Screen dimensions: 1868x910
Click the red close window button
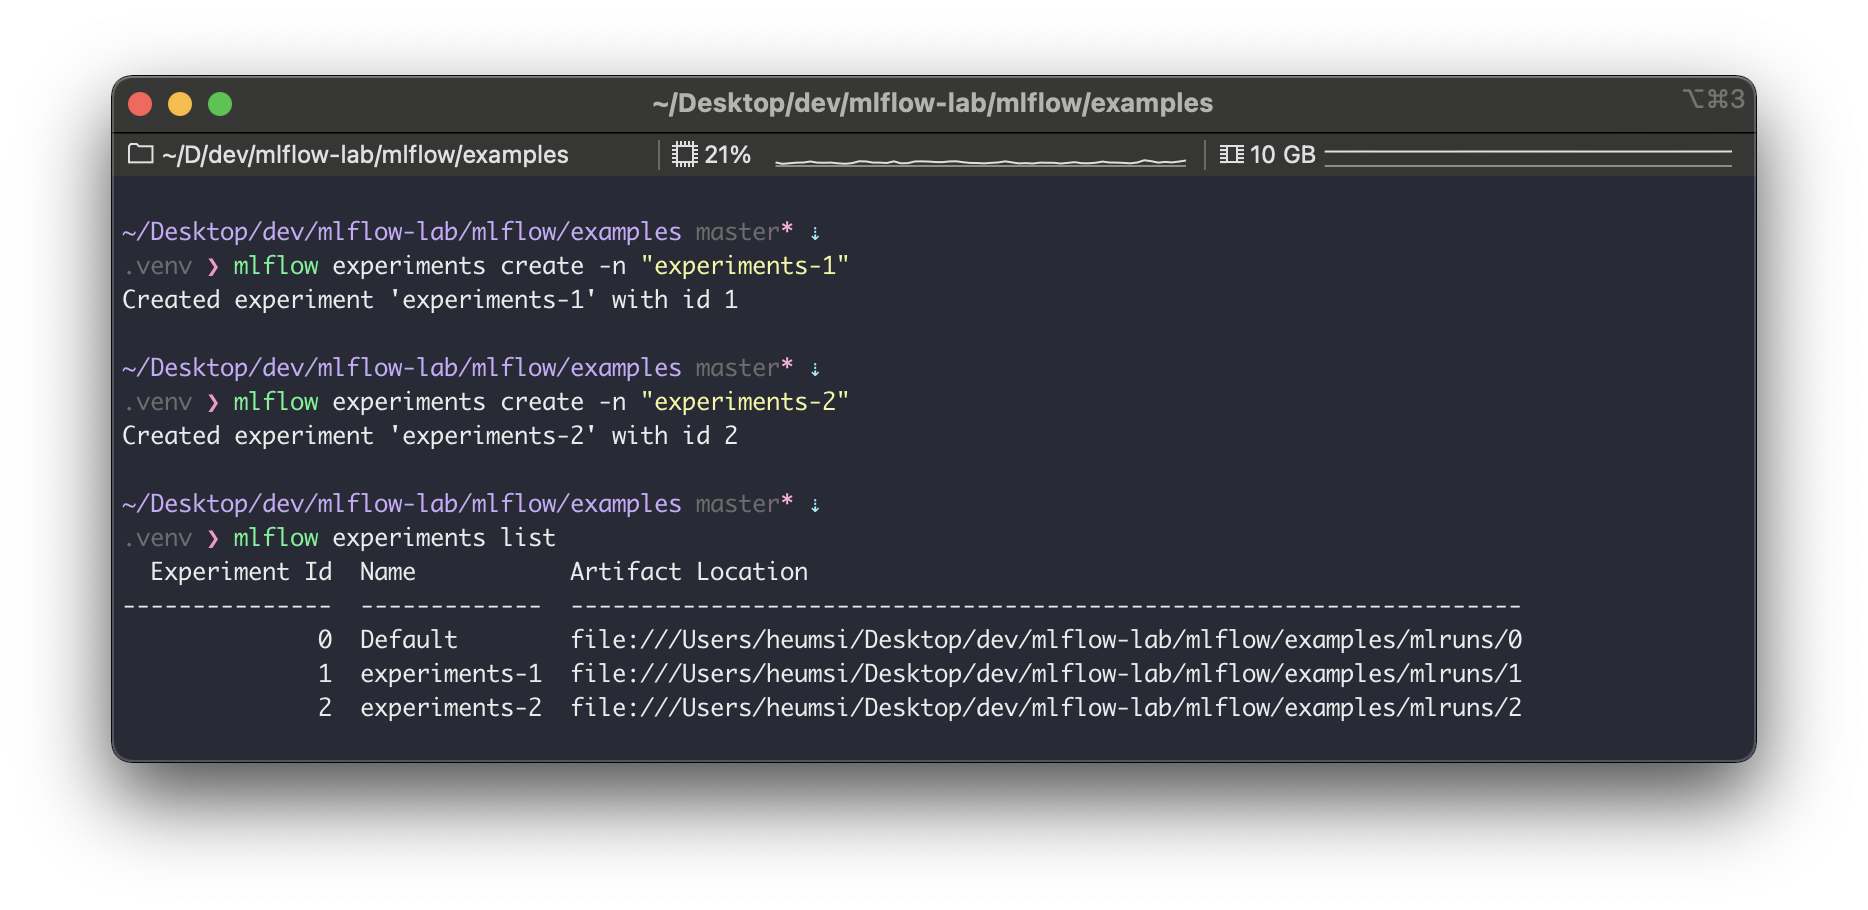pos(140,104)
